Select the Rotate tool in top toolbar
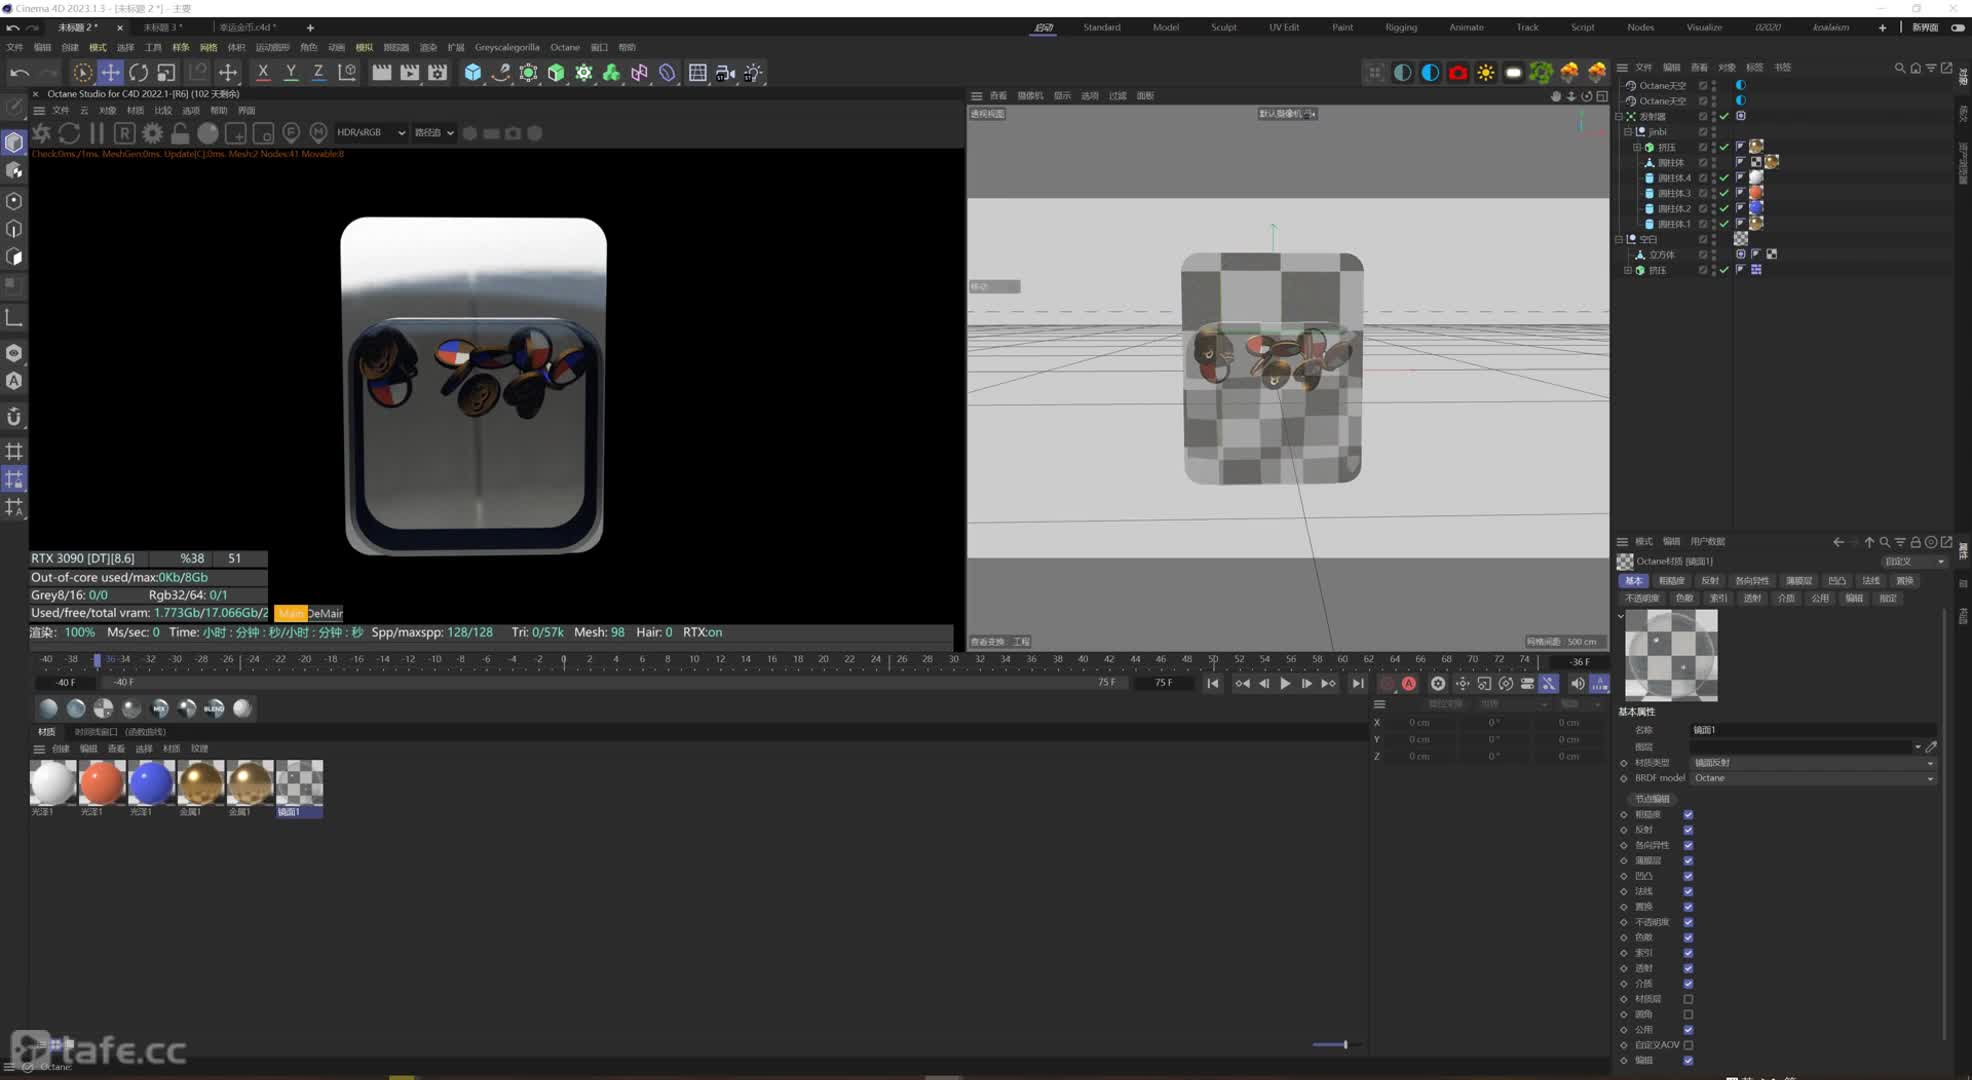Viewport: 1972px width, 1080px height. click(138, 72)
